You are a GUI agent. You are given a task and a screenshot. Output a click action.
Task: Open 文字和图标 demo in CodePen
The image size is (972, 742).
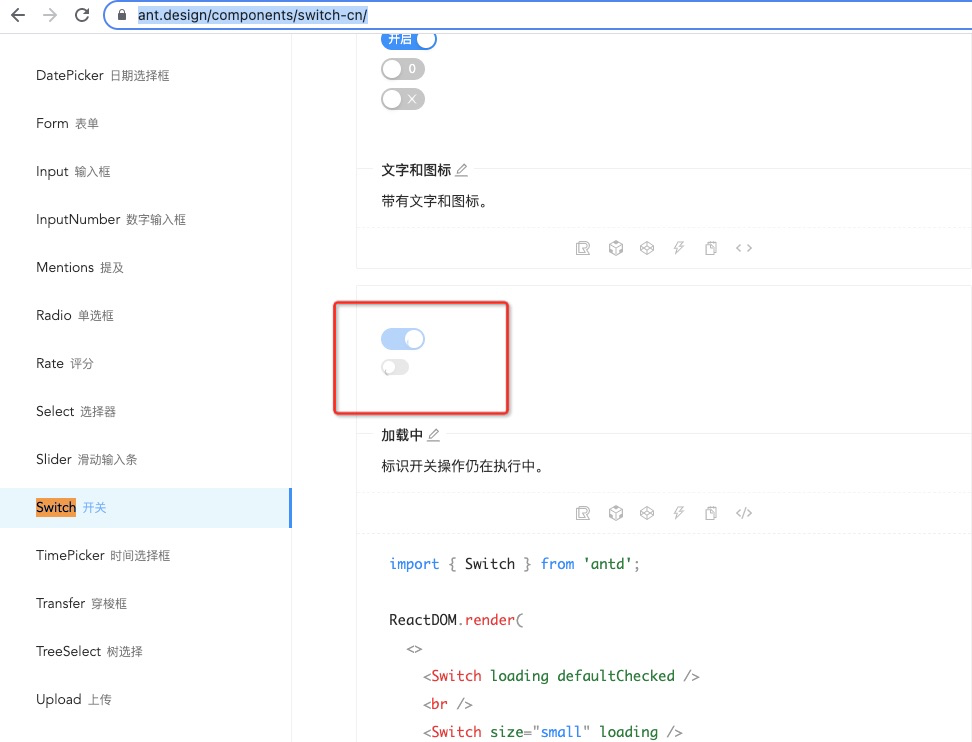[647, 249]
